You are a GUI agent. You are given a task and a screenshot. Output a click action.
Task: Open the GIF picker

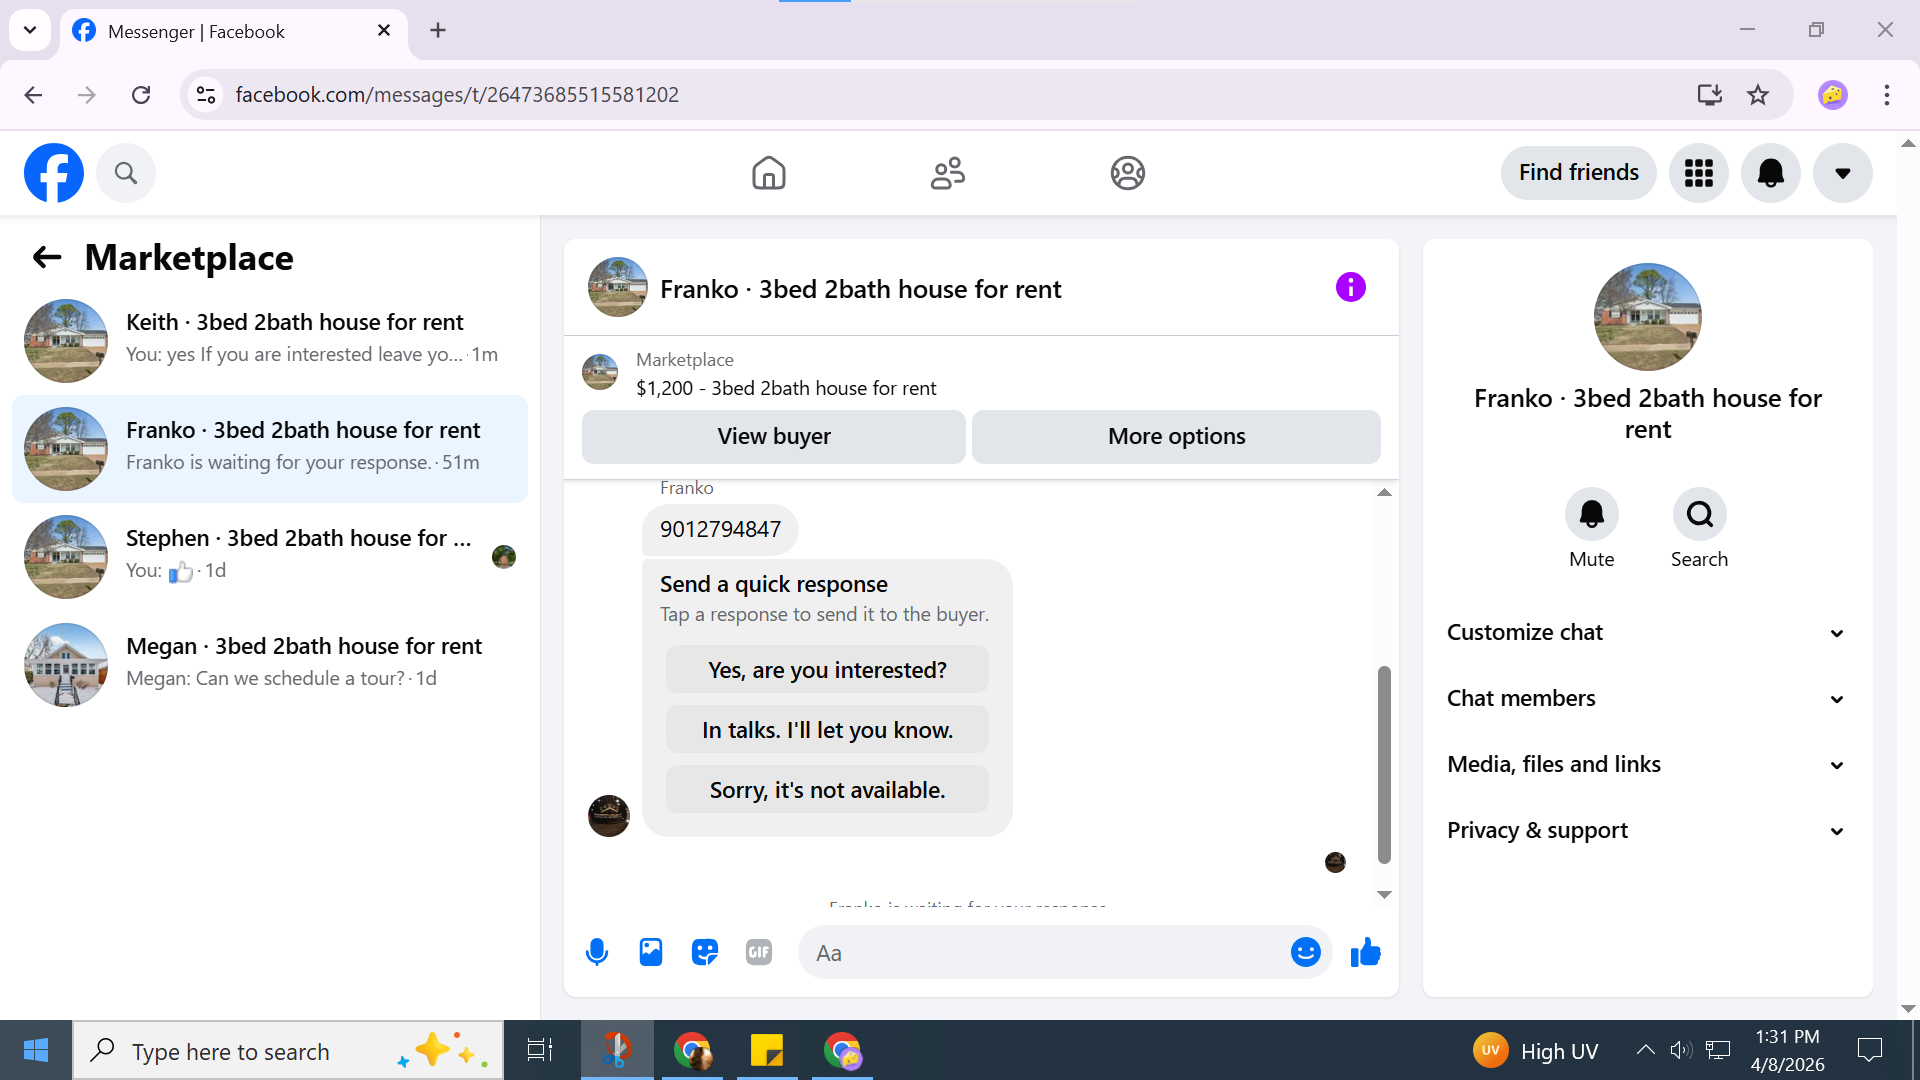(x=759, y=952)
